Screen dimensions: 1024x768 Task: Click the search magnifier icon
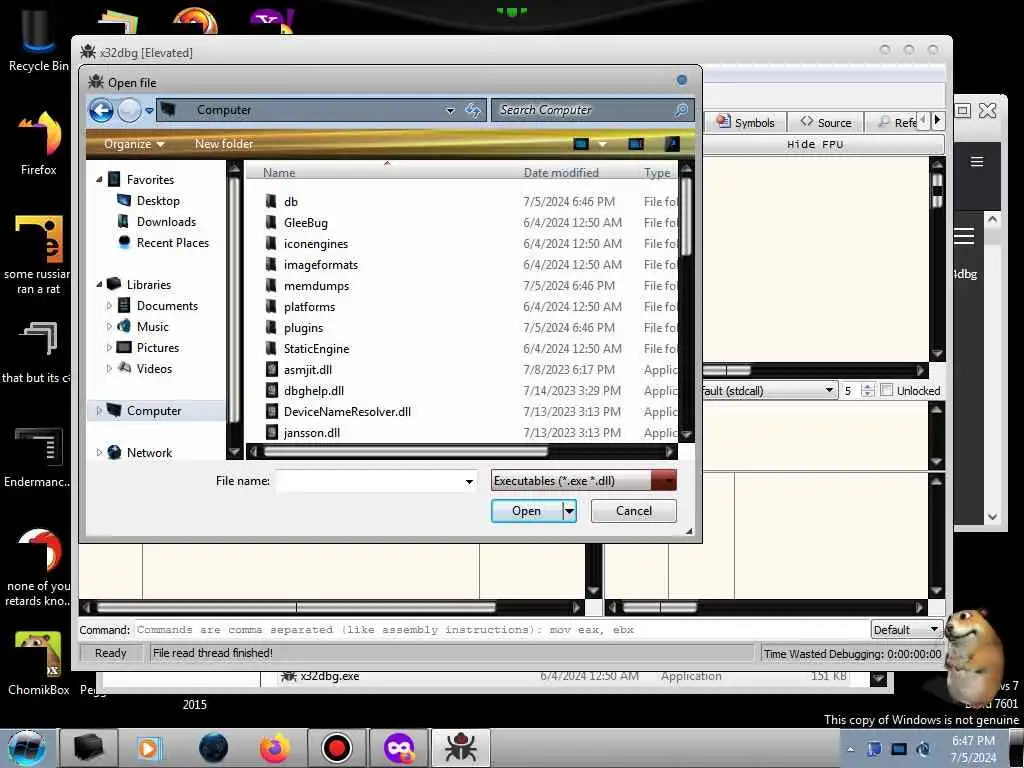point(681,110)
